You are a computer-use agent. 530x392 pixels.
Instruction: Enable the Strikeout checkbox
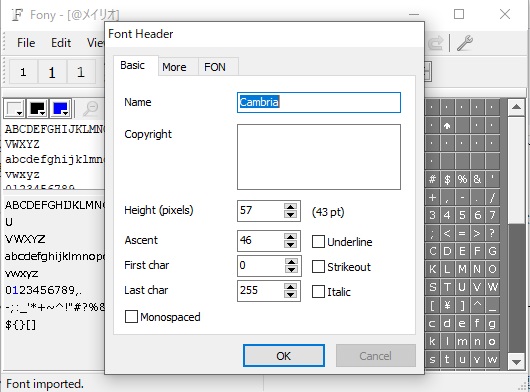click(x=318, y=267)
